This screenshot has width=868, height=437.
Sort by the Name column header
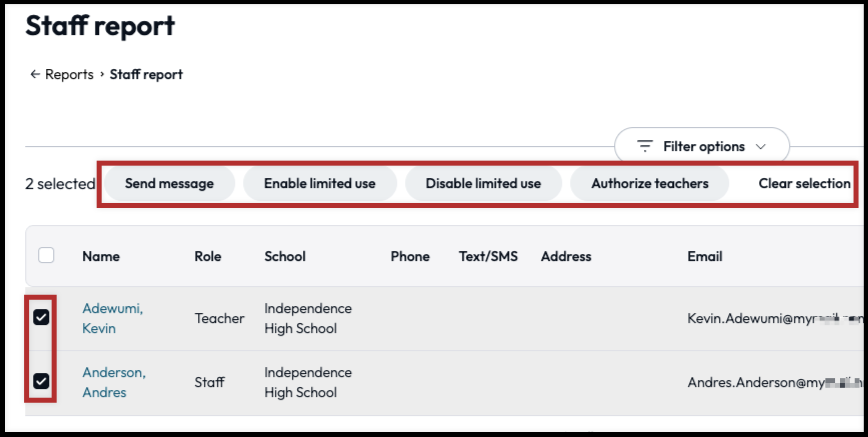(x=101, y=256)
